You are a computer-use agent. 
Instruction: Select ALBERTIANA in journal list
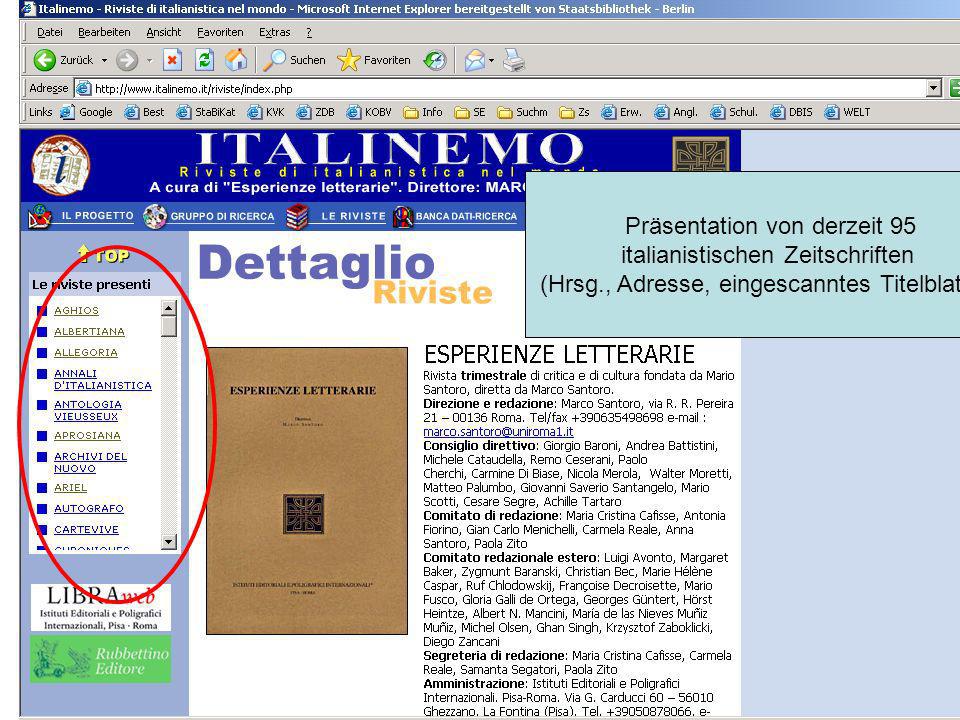pos(89,331)
